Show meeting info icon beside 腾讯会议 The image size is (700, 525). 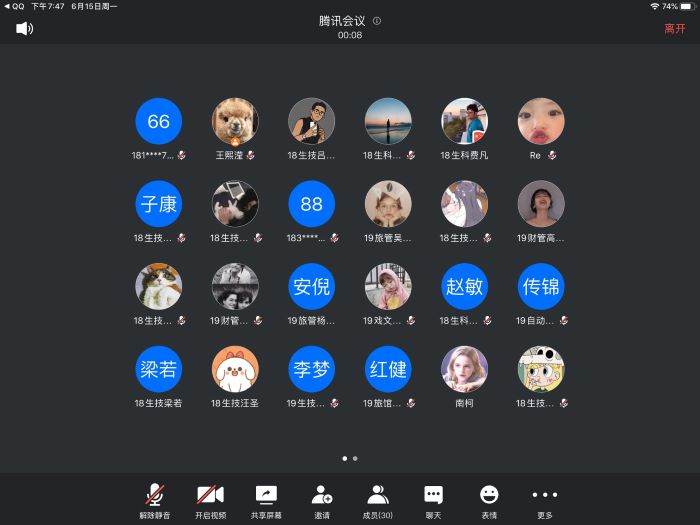[x=377, y=21]
